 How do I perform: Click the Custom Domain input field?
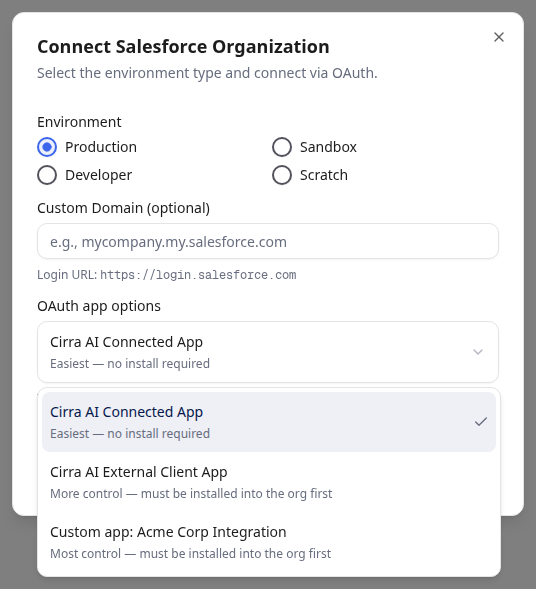point(268,241)
